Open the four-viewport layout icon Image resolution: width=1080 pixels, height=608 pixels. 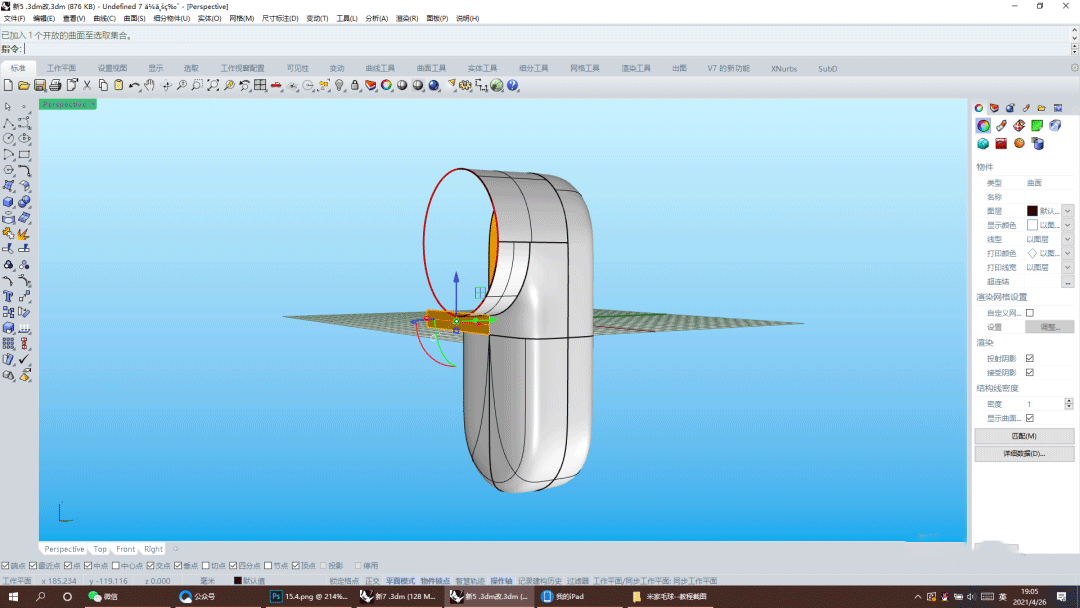(260, 86)
